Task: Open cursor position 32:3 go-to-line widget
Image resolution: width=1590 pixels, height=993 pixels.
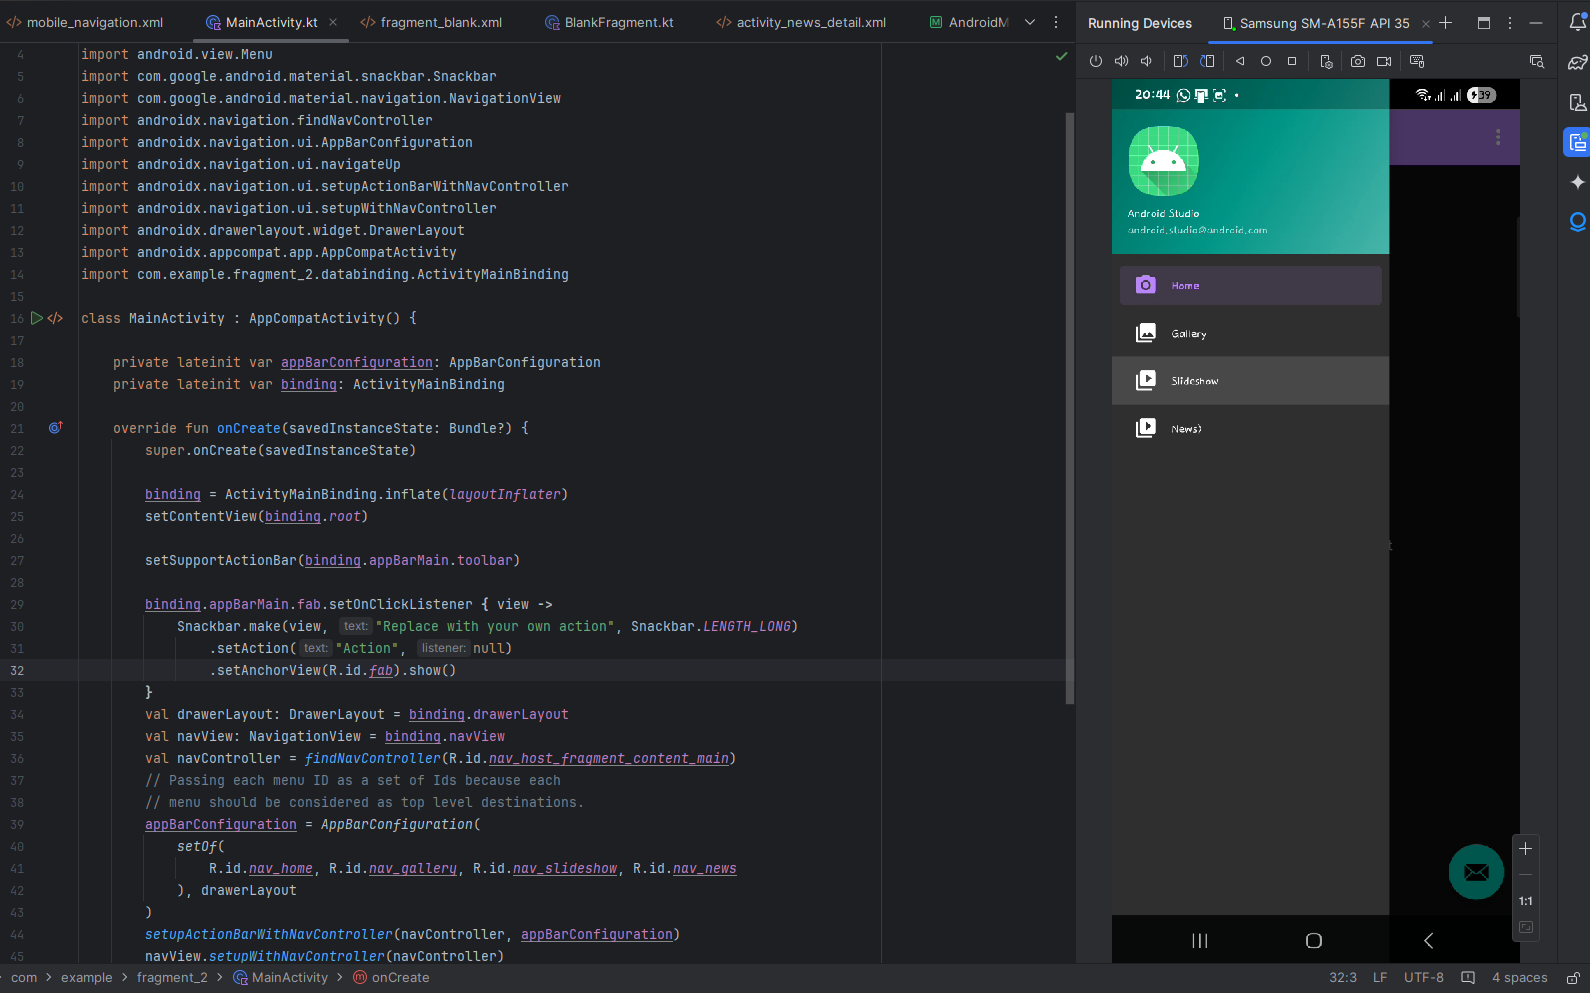Action: (1343, 978)
